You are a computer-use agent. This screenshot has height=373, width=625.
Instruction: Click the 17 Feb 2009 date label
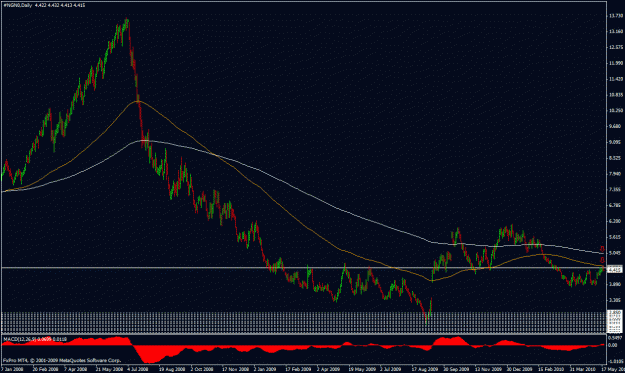click(x=298, y=369)
